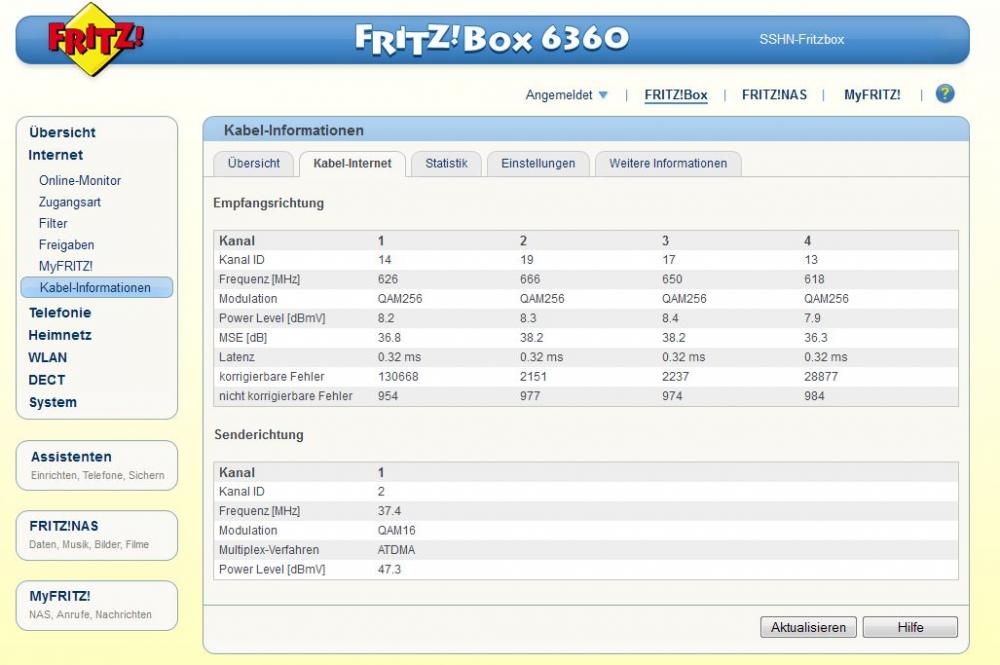The width and height of the screenshot is (1000, 665).
Task: Open the System sidebar menu
Action: (52, 403)
